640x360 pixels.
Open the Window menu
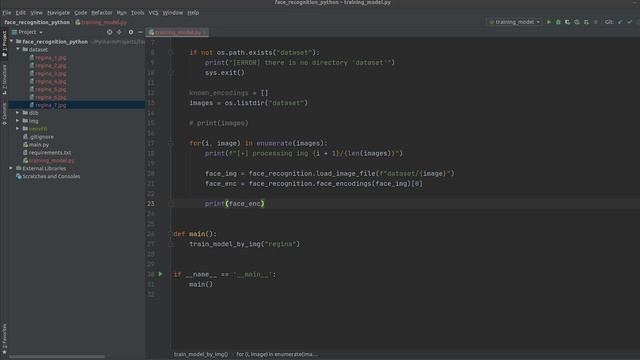pos(173,13)
